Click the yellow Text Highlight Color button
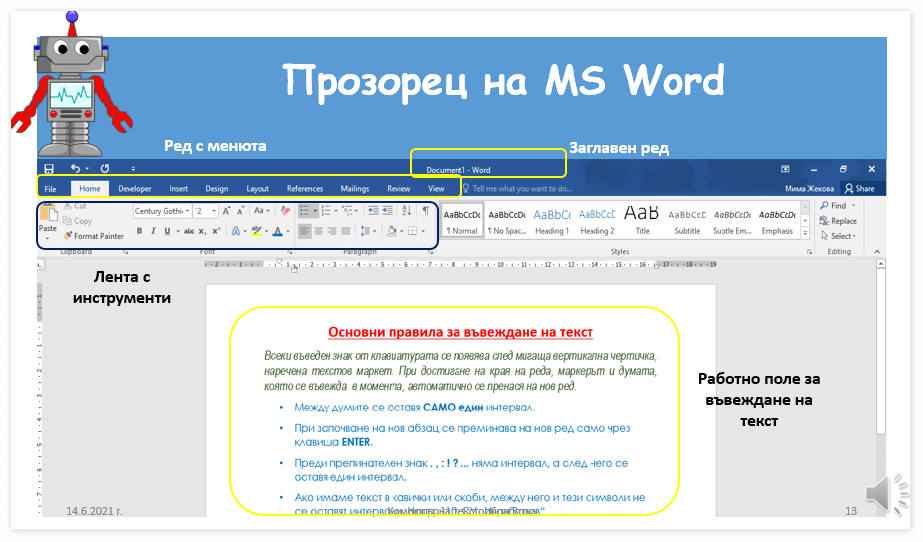 pos(256,231)
